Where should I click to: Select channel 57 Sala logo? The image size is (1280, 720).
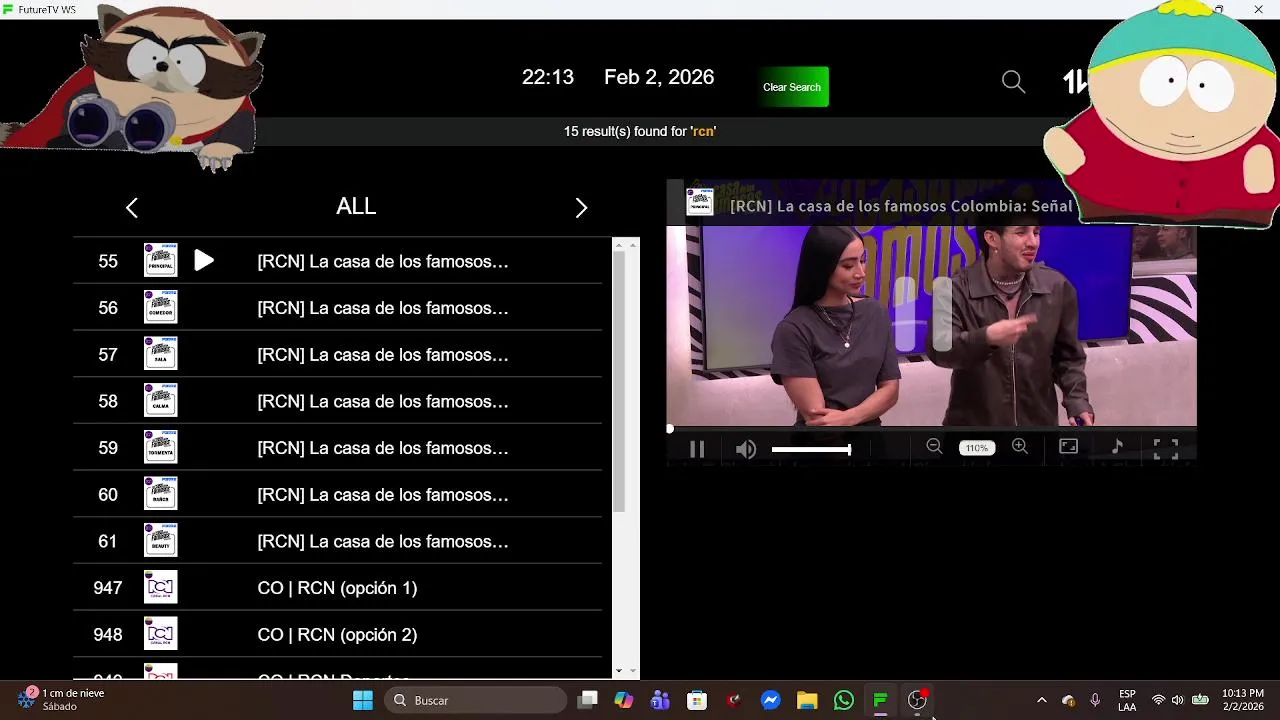[160, 354]
